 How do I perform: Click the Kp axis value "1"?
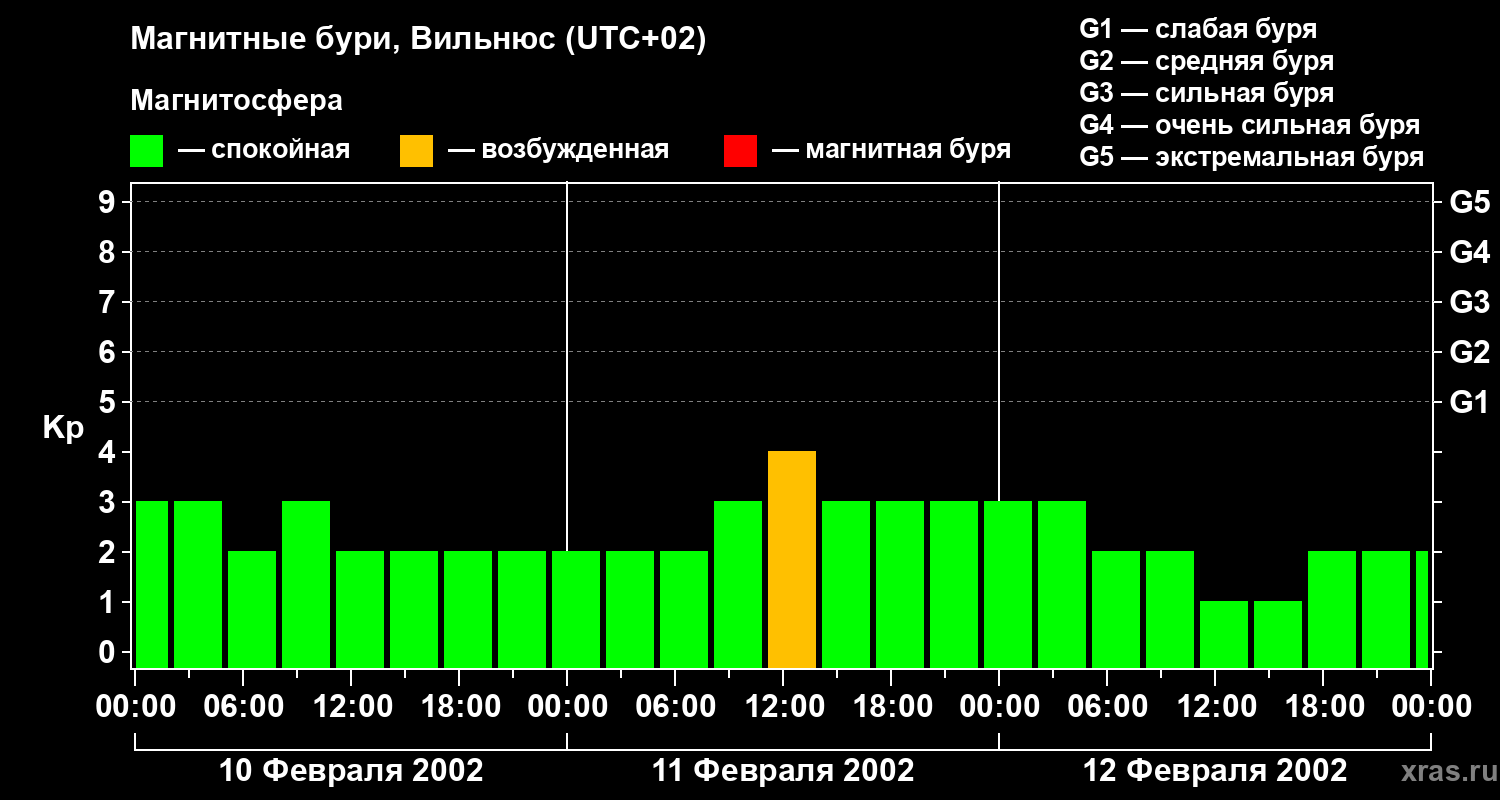point(109,602)
